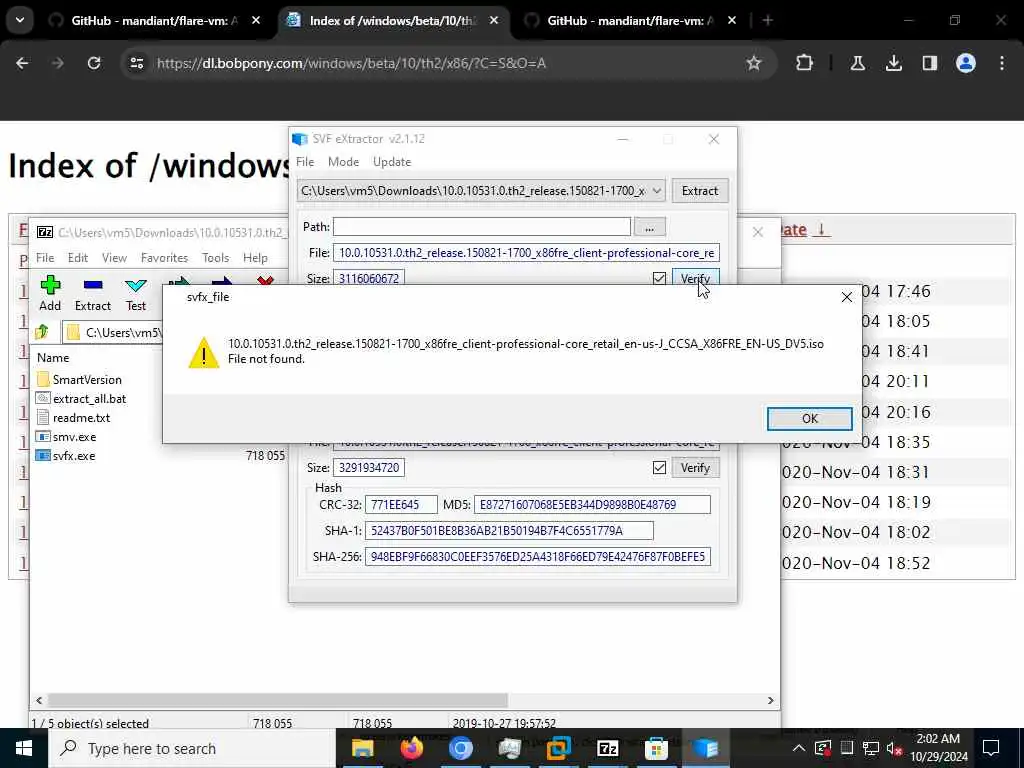Open the SVF file path dropdown
This screenshot has width=1024, height=768.
(x=657, y=191)
